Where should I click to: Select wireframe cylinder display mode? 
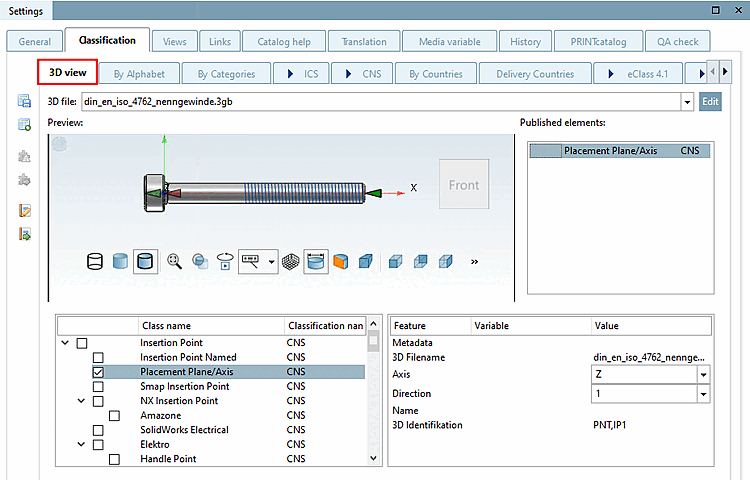(x=96, y=261)
